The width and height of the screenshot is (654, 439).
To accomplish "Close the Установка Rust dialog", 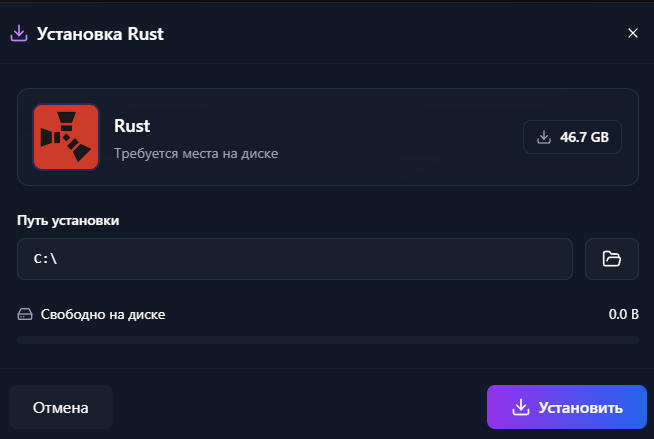I will [x=632, y=33].
